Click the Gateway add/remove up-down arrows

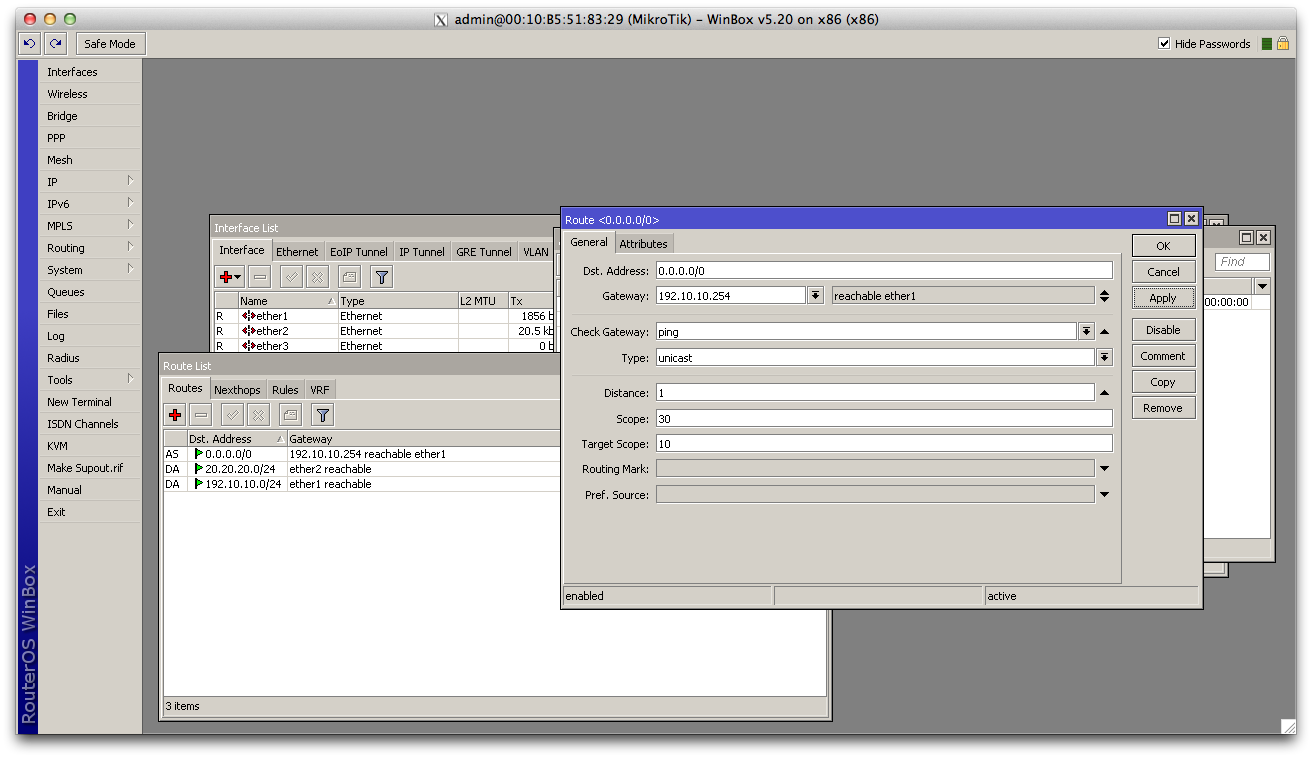pyautogui.click(x=1104, y=295)
